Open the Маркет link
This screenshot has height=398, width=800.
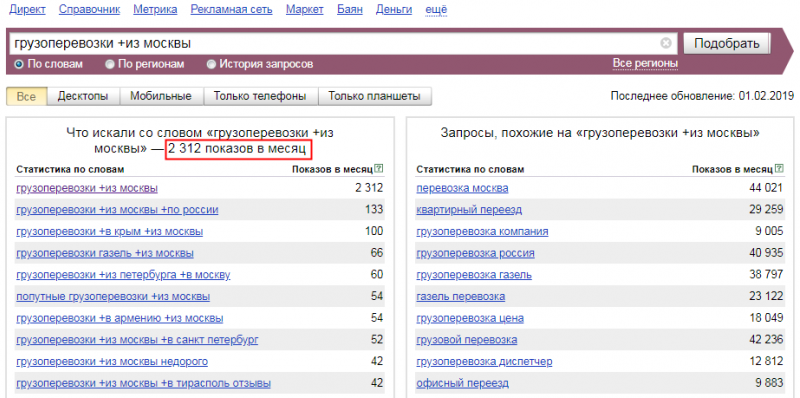[x=305, y=9]
